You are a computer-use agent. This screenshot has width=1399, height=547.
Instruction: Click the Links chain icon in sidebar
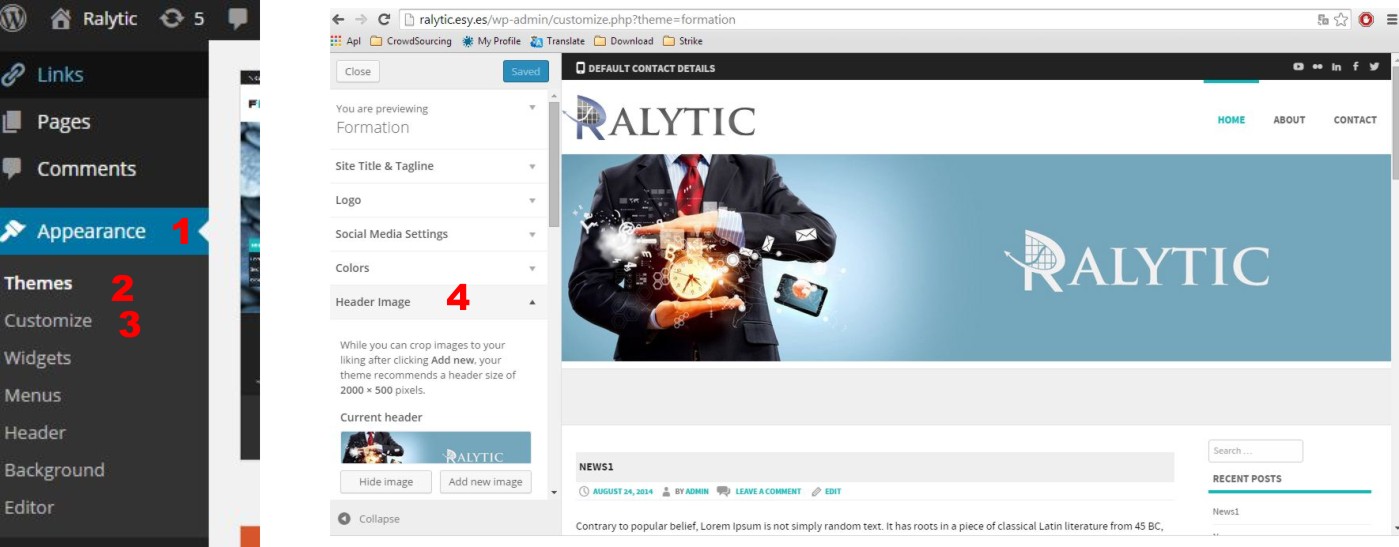coord(13,75)
